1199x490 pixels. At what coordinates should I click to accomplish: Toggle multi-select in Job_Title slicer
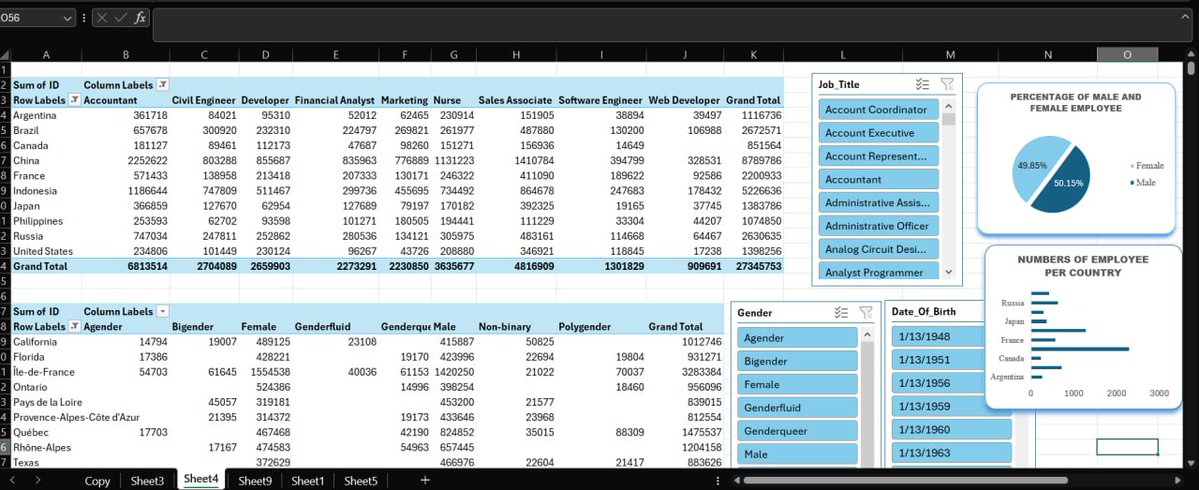tap(922, 85)
